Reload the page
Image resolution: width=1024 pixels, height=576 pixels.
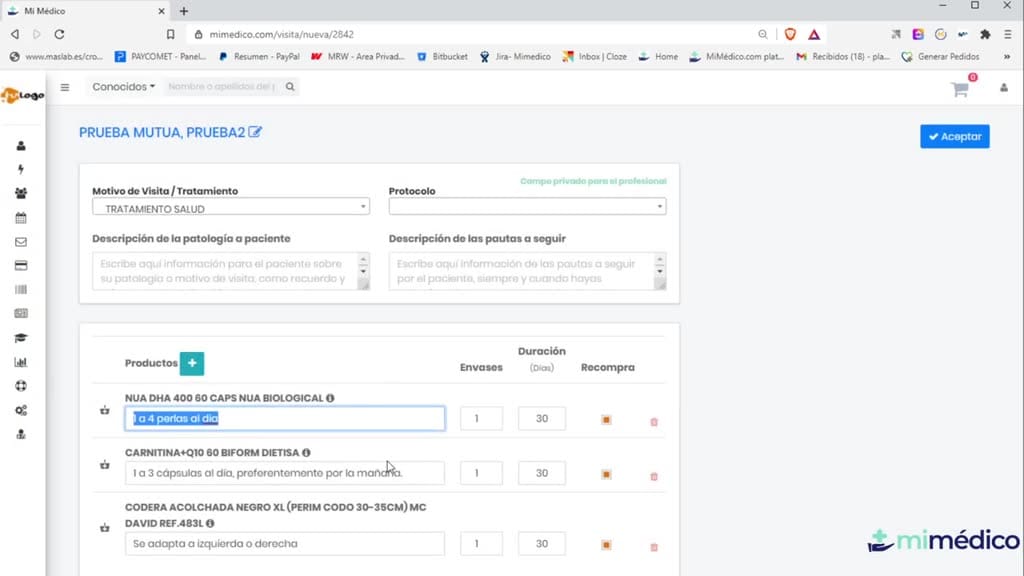tap(59, 34)
